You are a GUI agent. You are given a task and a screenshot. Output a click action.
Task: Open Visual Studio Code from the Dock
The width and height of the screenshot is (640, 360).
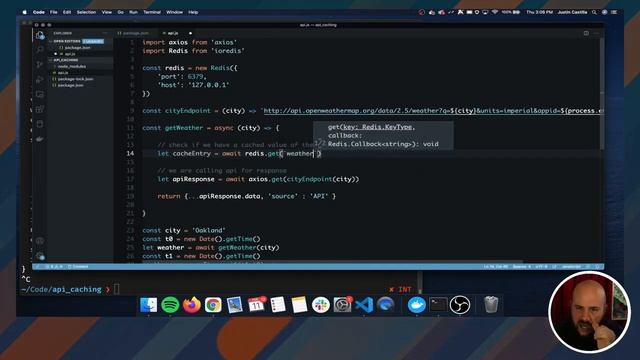click(364, 304)
